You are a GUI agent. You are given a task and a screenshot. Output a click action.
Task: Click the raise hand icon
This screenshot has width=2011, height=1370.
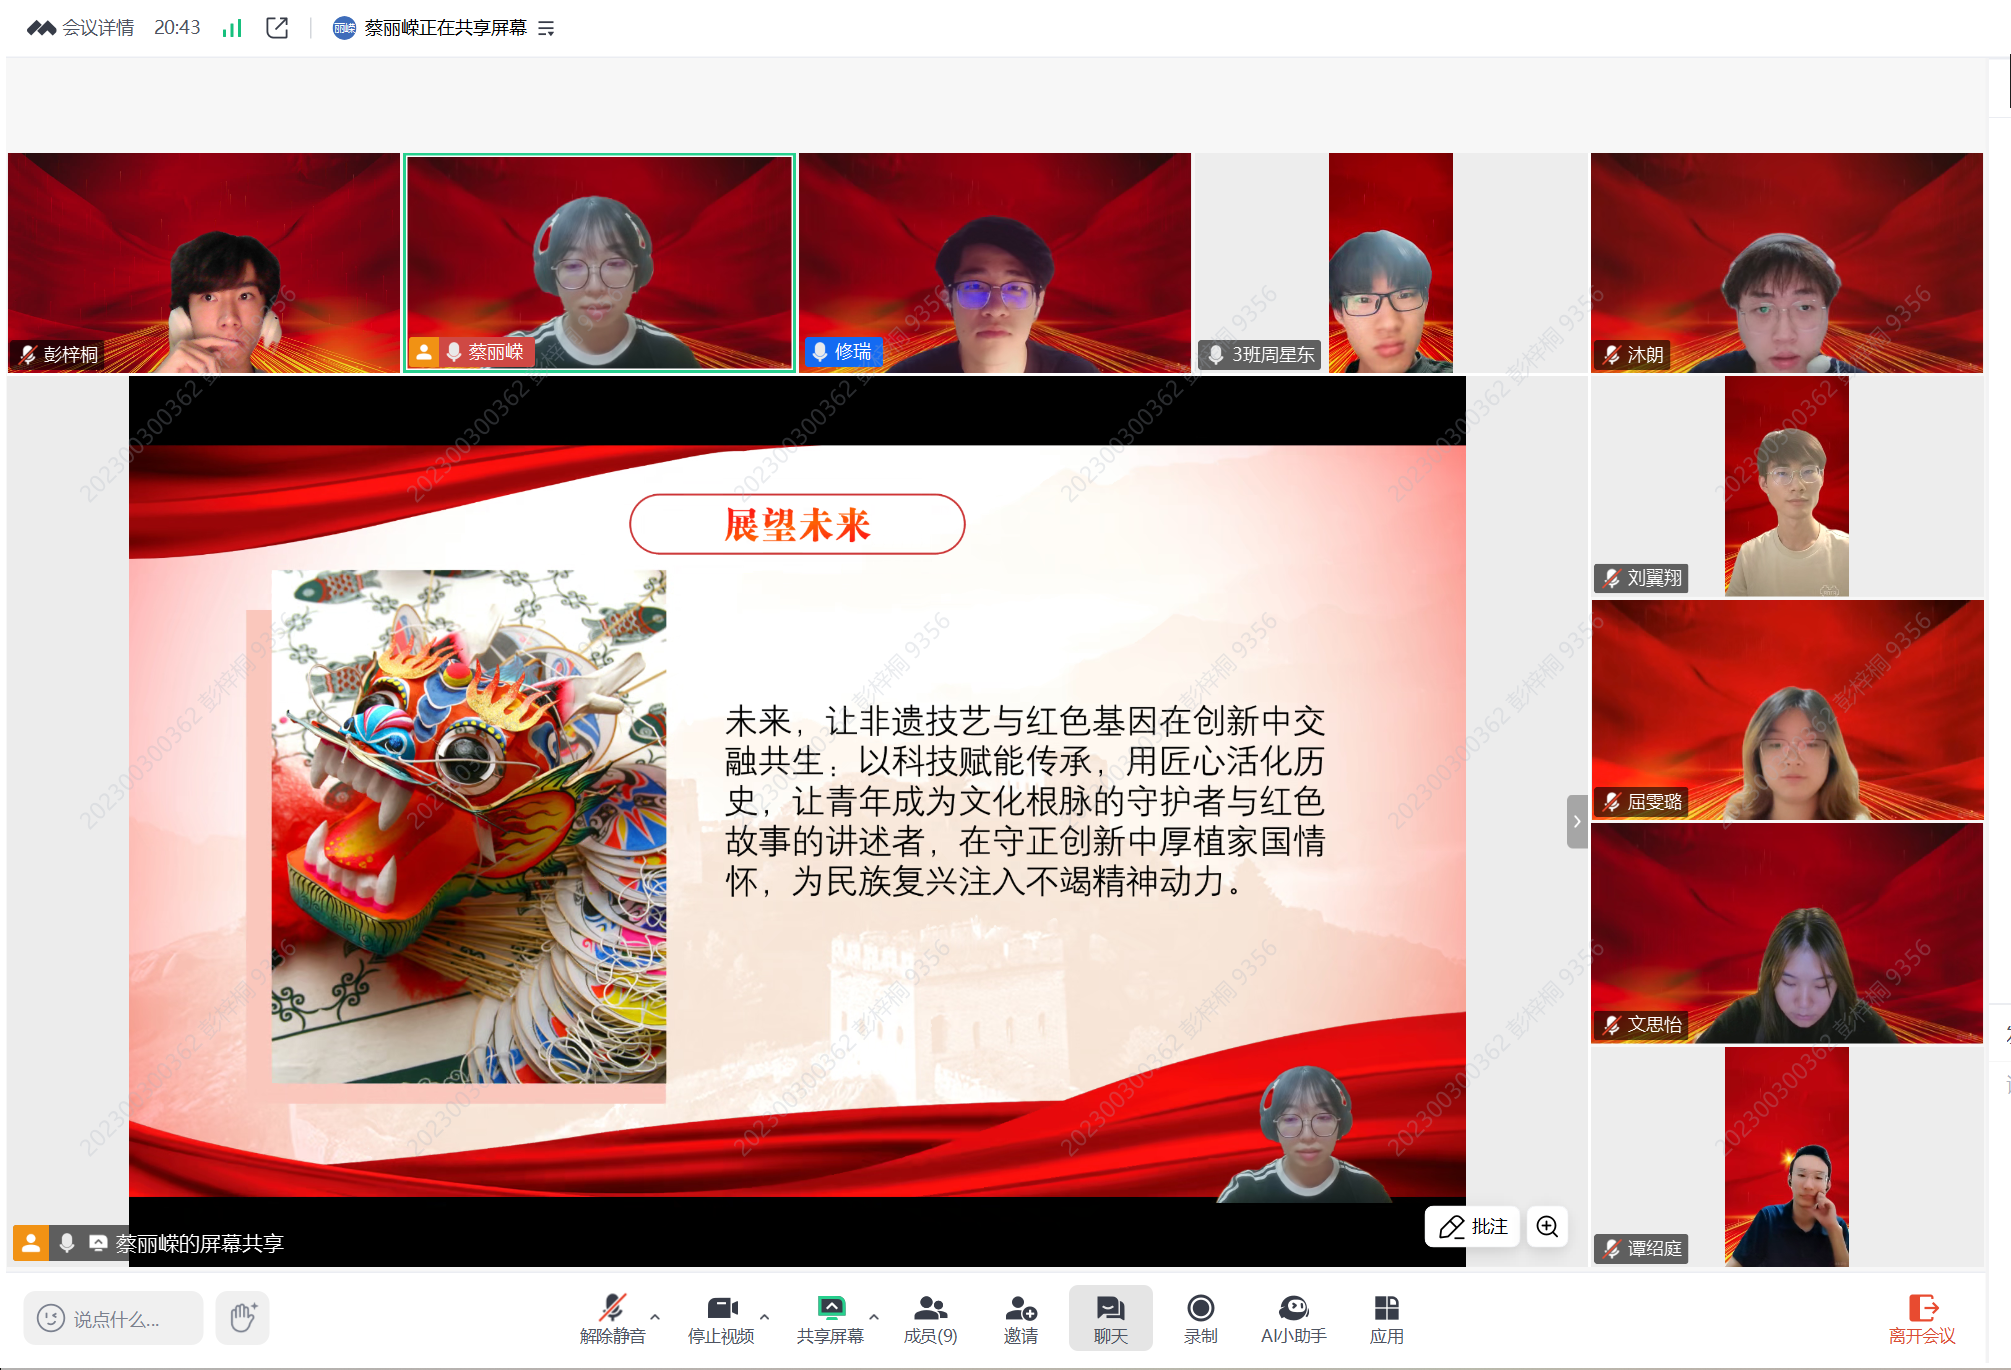[x=242, y=1317]
